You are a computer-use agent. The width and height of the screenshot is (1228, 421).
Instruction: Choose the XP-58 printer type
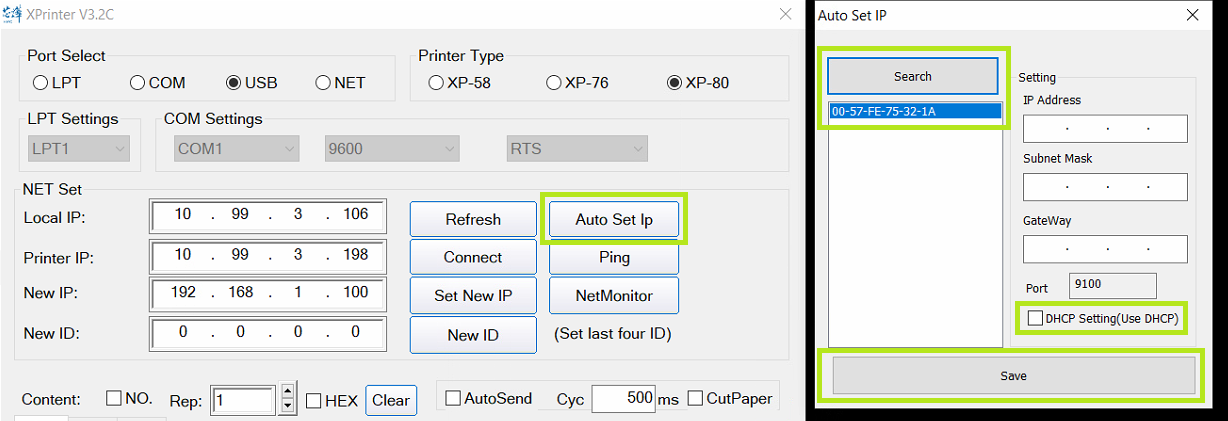tap(436, 83)
